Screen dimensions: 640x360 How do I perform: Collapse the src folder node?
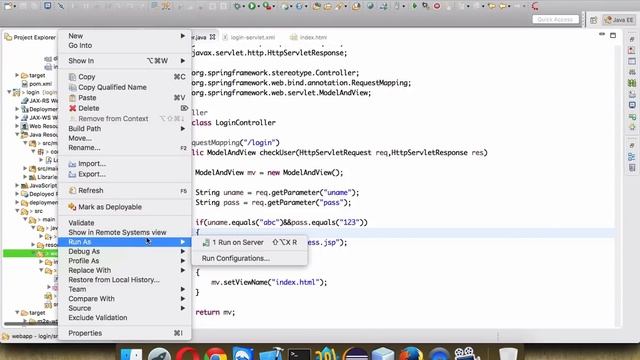[17, 211]
